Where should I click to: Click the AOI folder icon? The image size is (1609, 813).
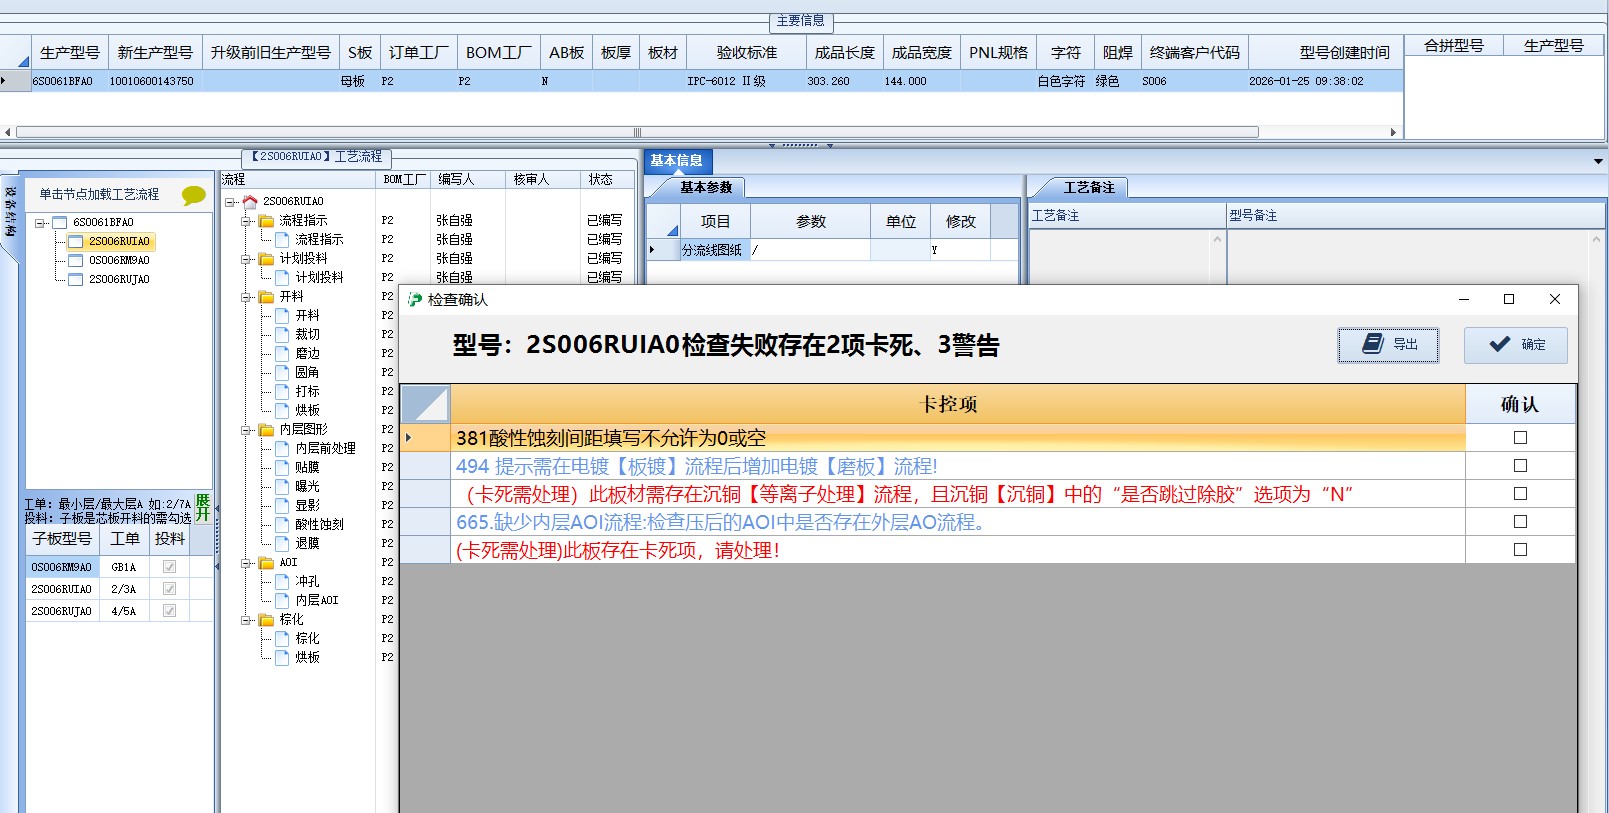[266, 563]
